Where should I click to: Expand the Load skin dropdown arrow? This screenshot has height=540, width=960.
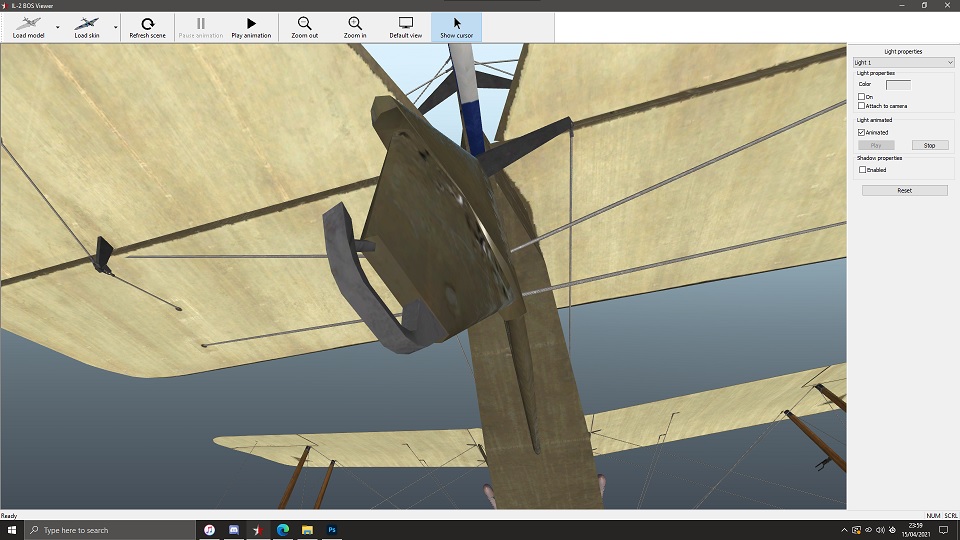116,27
